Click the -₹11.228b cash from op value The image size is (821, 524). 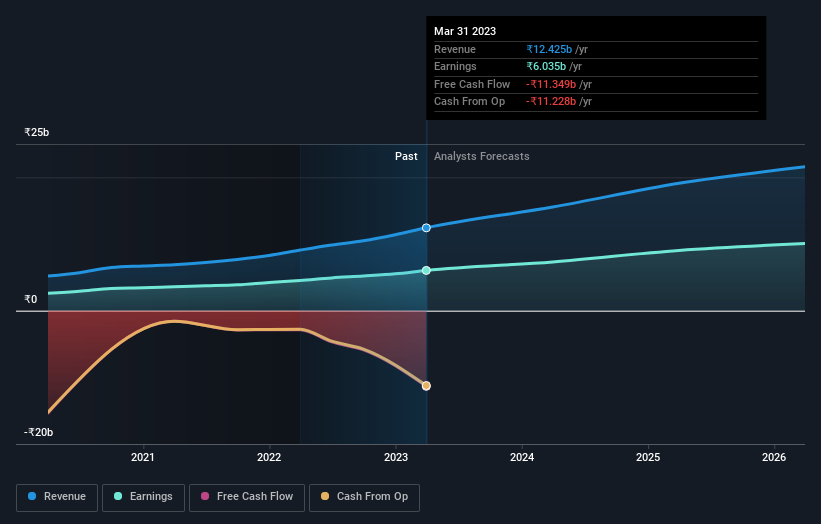[551, 102]
